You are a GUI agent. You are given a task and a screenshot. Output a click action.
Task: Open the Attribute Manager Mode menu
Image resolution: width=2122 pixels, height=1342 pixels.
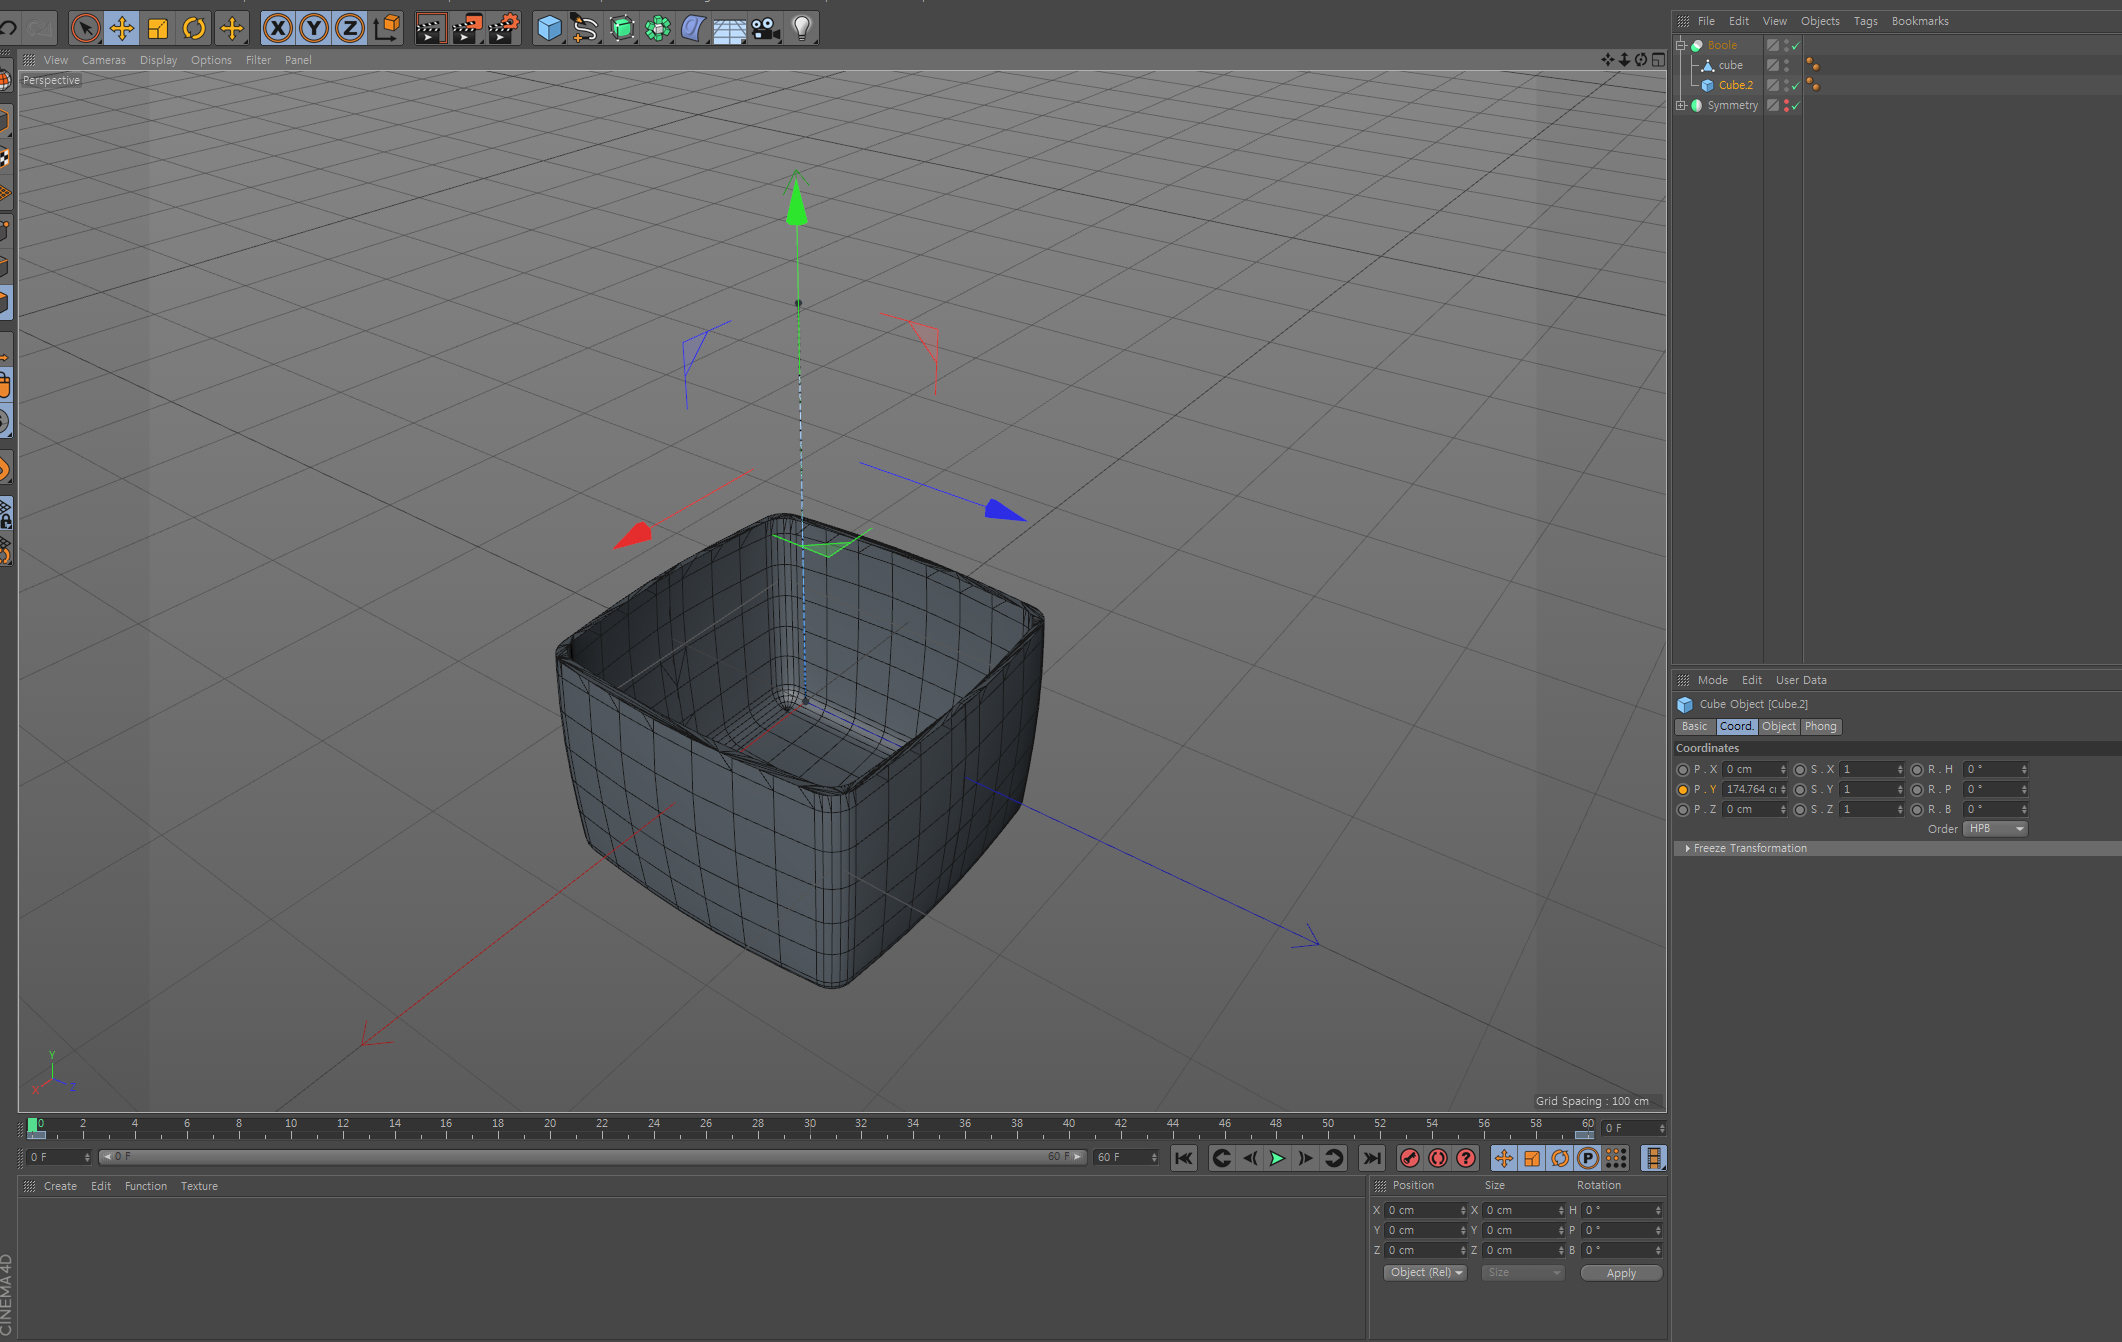point(1712,680)
